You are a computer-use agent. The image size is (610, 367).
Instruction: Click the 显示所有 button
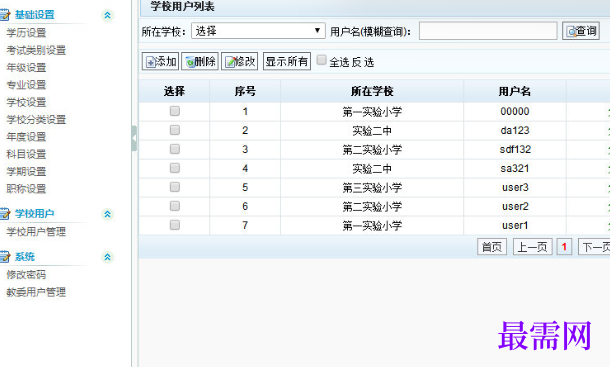point(287,61)
